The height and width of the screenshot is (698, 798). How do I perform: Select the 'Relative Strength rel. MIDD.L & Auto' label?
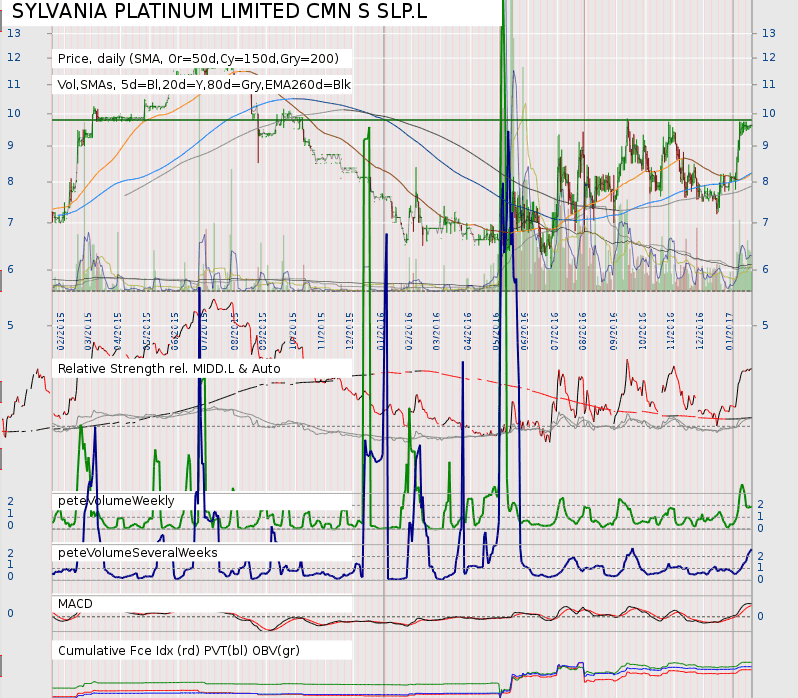pyautogui.click(x=169, y=368)
